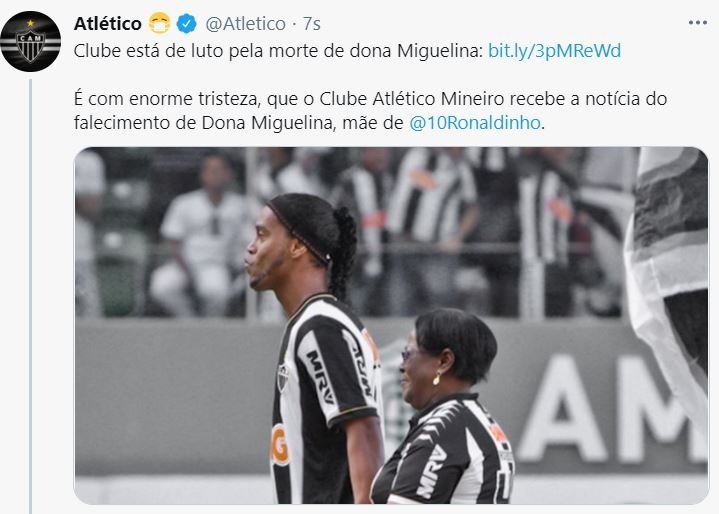Open the @10Ronaldinho mention
This screenshot has width=719, height=514.
pyautogui.click(x=475, y=123)
